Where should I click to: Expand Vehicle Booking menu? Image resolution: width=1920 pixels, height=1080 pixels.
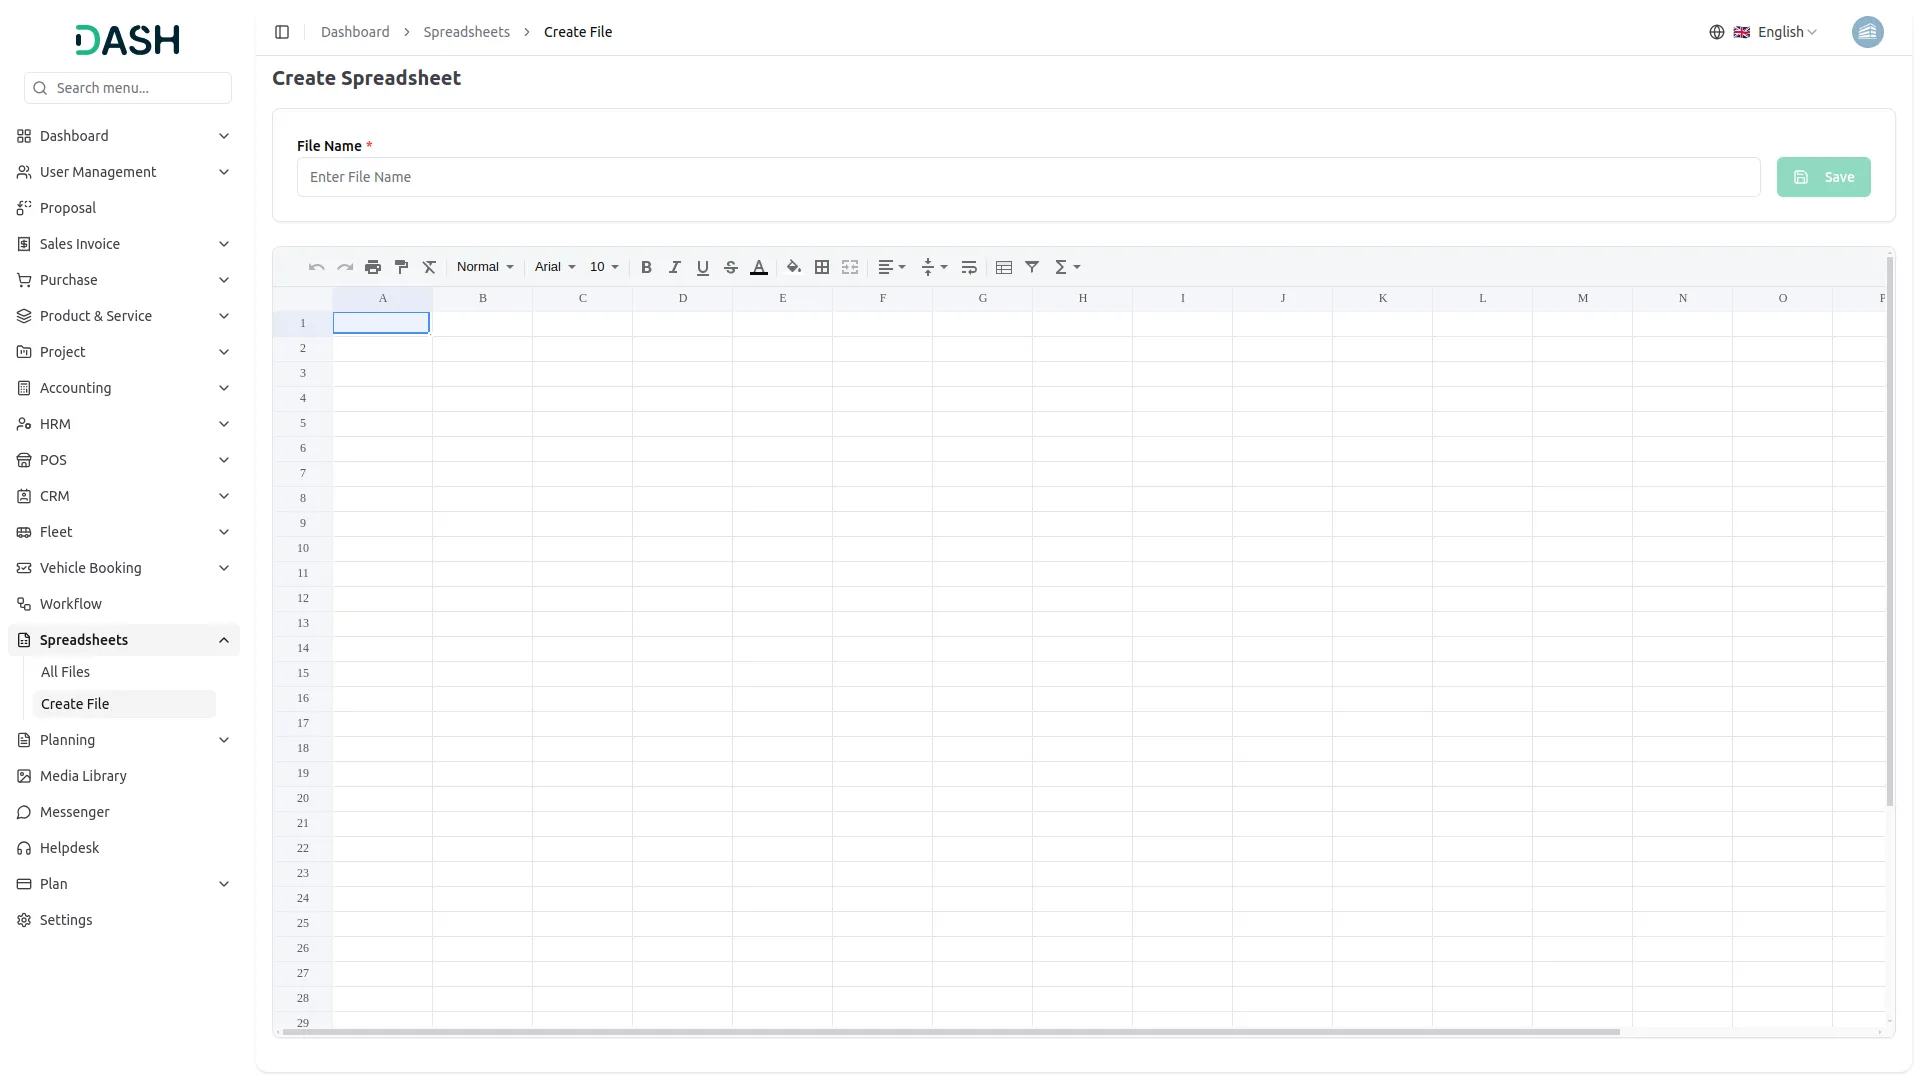[124, 568]
